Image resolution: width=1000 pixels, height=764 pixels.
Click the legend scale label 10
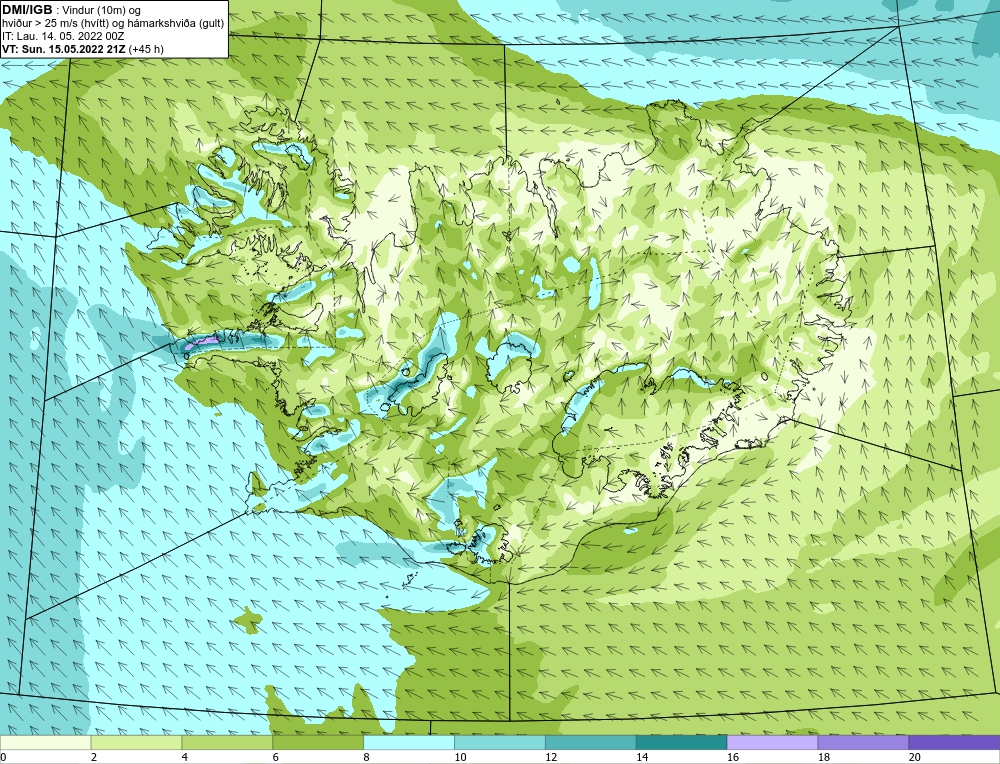[460, 757]
